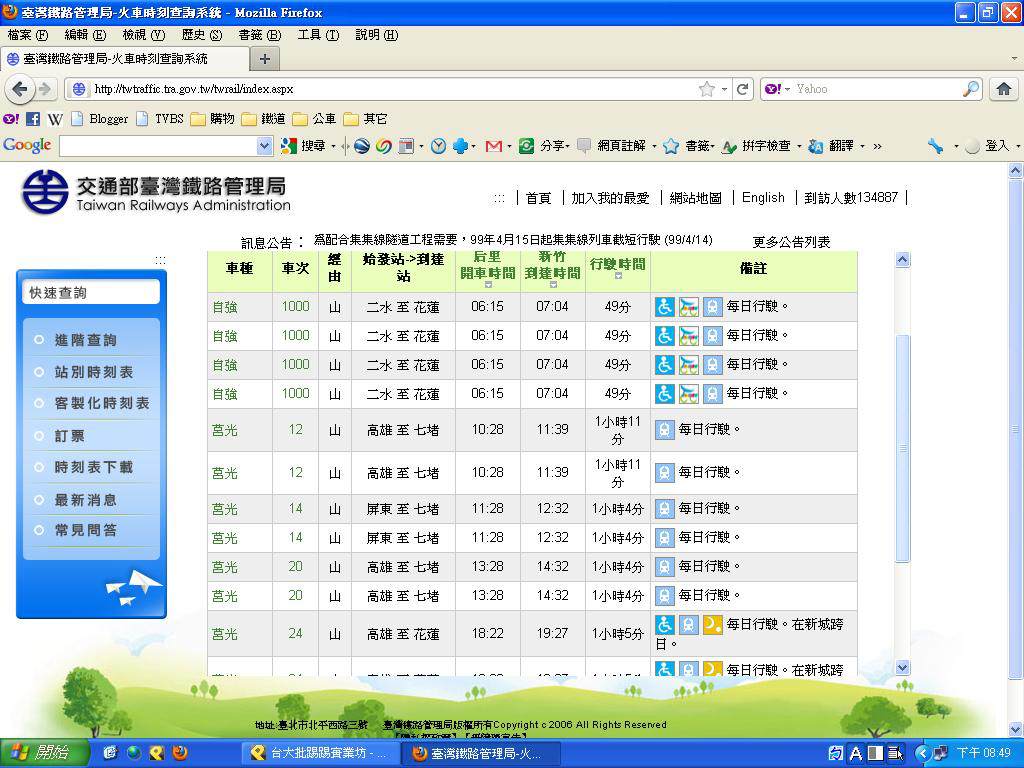Bookmark this page with the star icon

(707, 89)
